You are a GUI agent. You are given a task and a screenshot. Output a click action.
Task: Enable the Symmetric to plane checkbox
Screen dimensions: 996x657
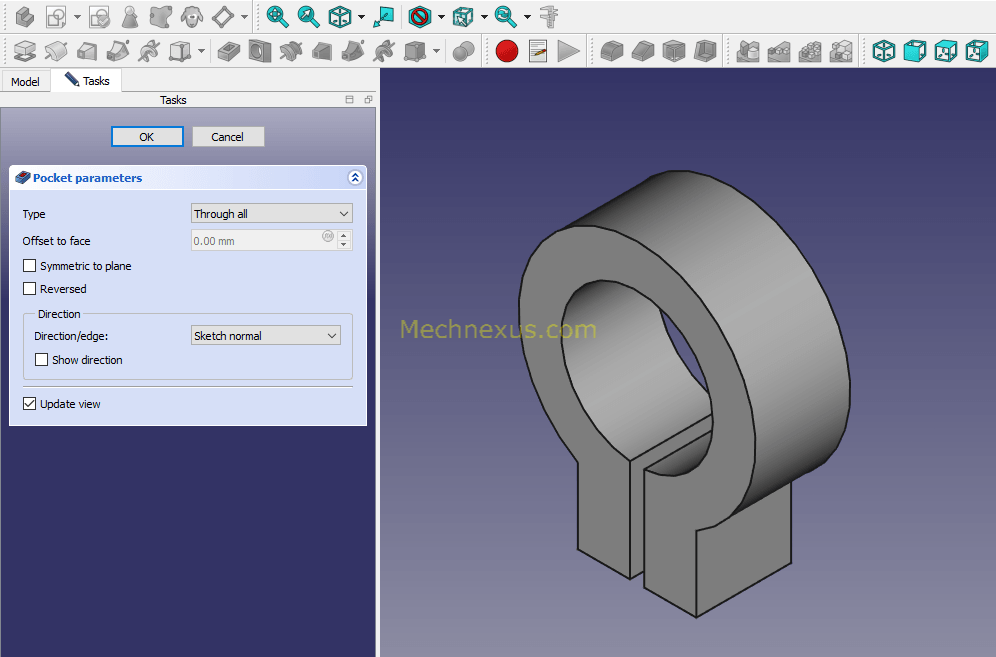point(30,266)
